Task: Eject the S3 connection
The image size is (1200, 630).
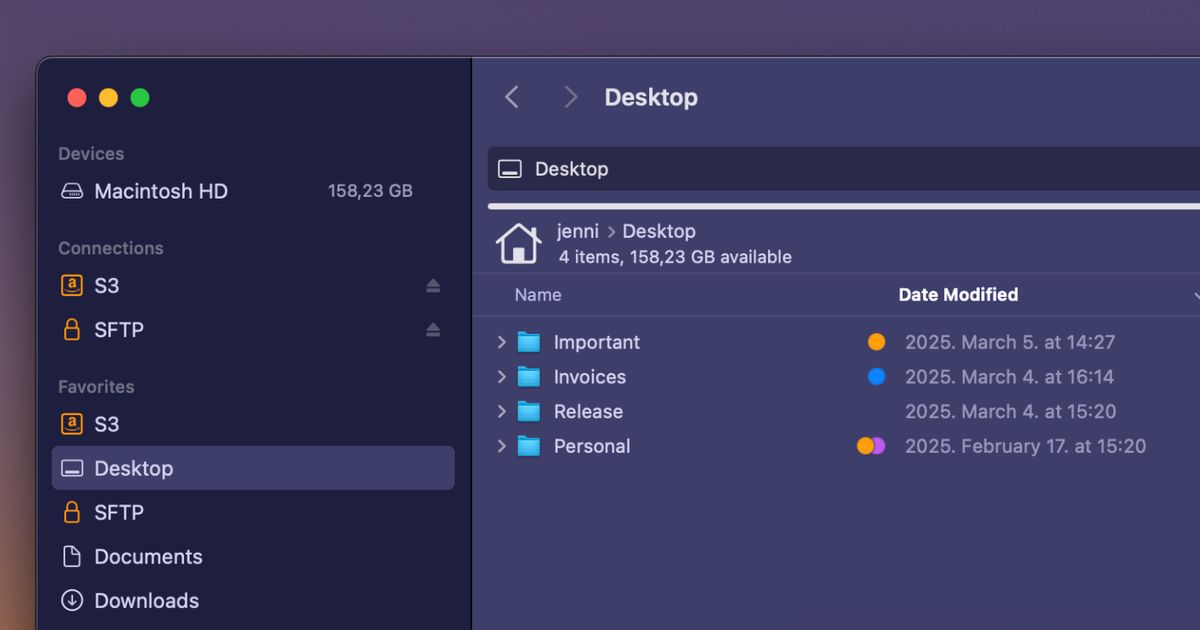Action: pyautogui.click(x=433, y=286)
